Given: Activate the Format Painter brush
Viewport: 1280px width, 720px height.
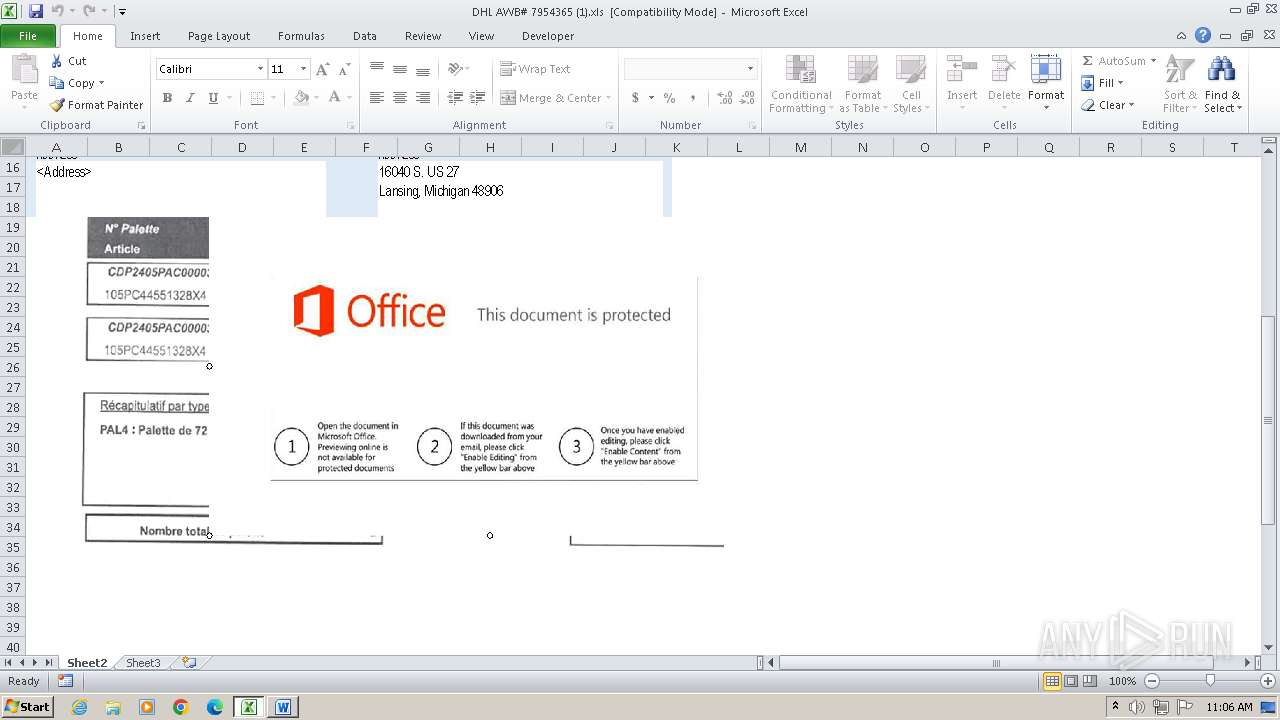Looking at the screenshot, I should pyautogui.click(x=96, y=105).
